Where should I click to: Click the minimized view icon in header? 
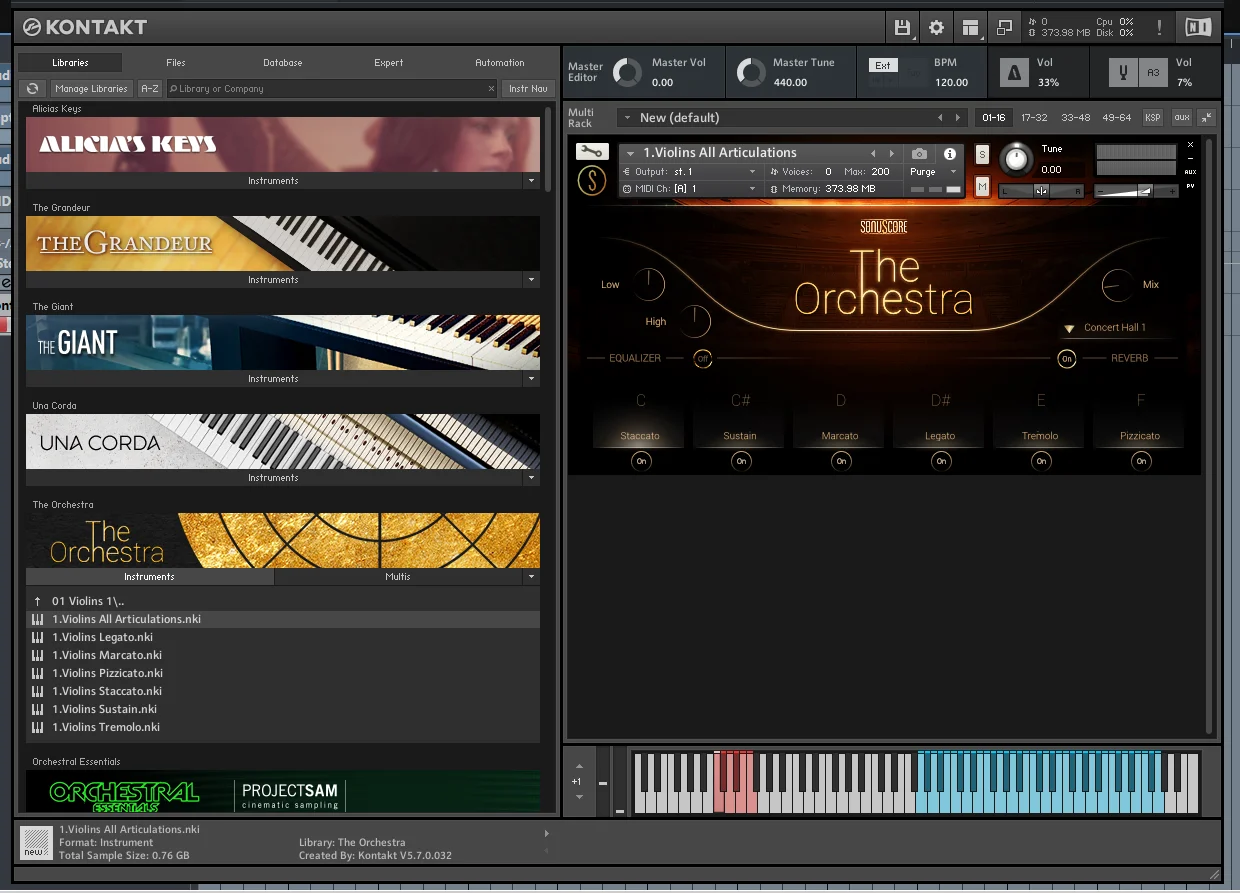click(1004, 27)
